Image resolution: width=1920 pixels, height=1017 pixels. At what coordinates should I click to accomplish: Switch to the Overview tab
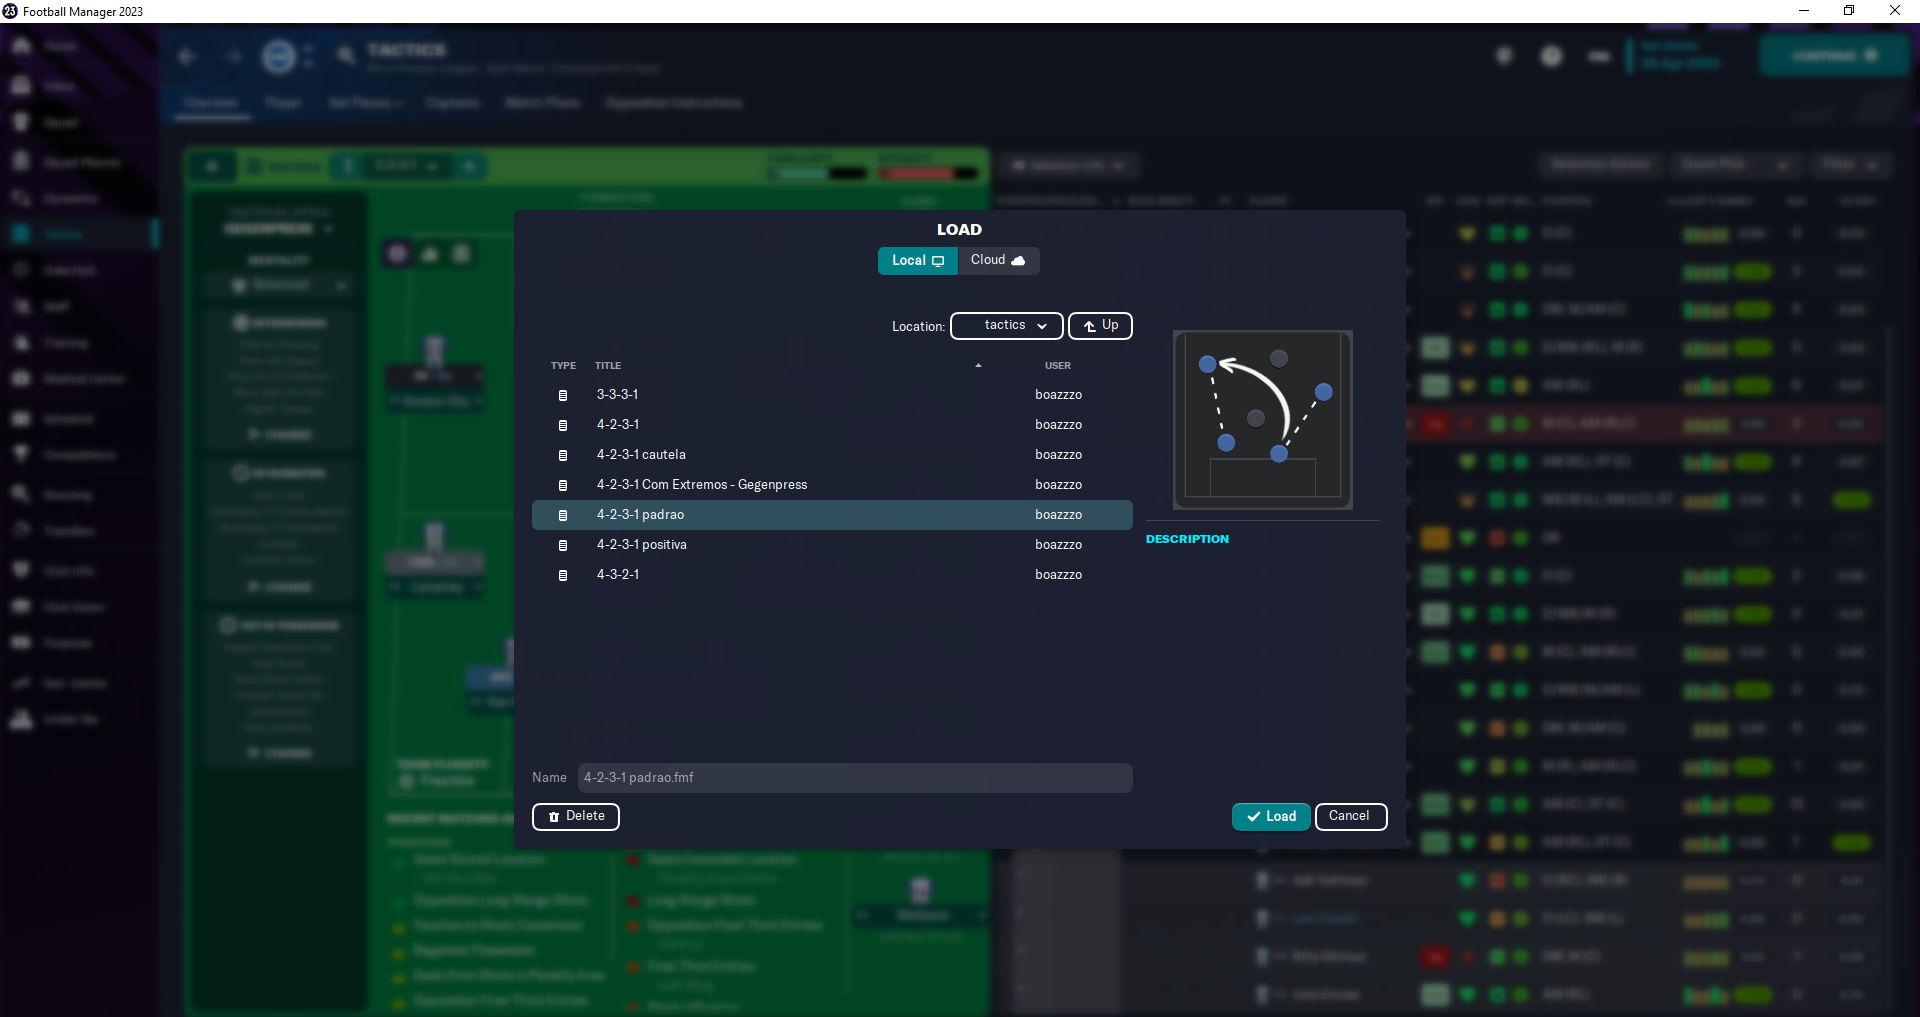(210, 102)
